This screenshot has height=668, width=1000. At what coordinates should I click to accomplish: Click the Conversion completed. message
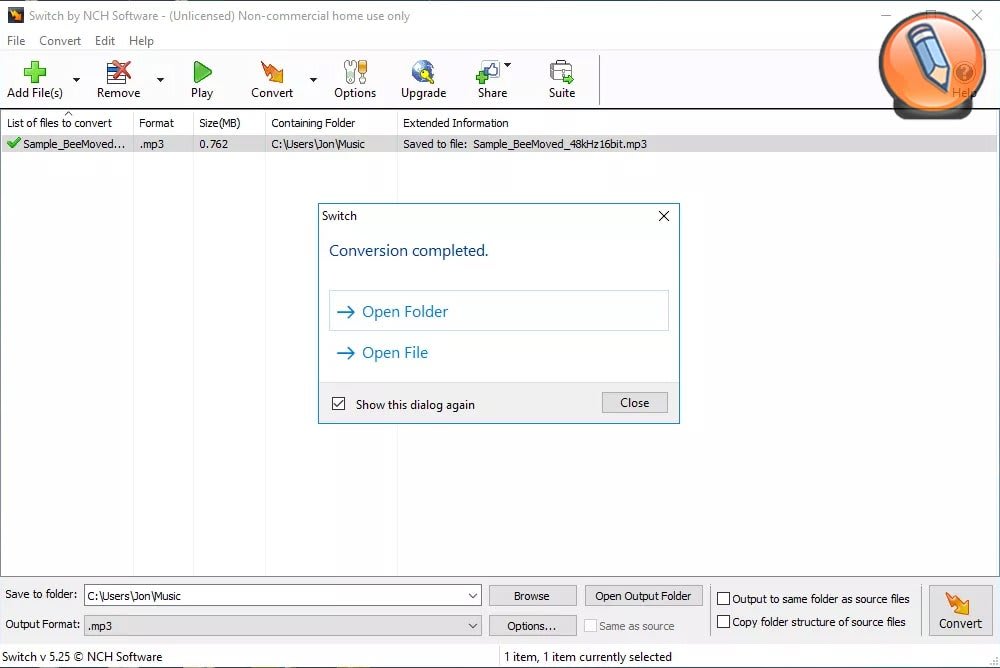point(409,251)
